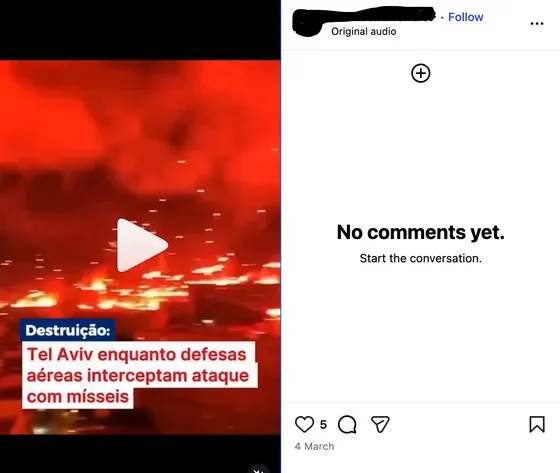
Task: Like the post with the heart icon
Action: pos(304,424)
